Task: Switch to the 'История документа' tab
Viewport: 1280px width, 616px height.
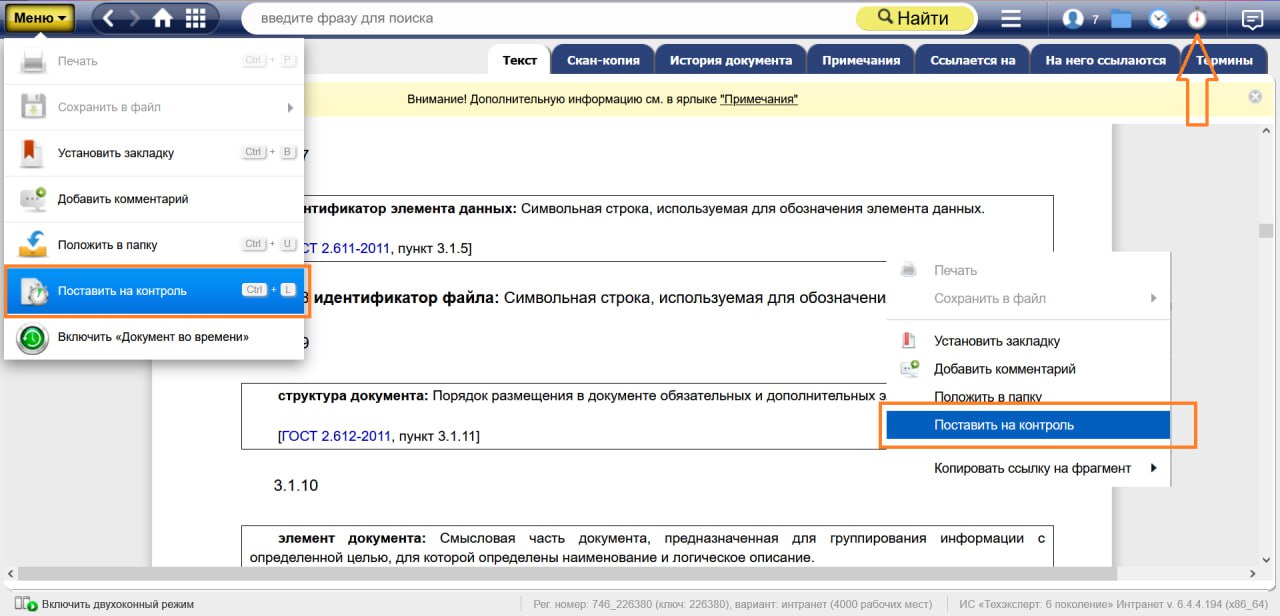Action: pyautogui.click(x=730, y=60)
